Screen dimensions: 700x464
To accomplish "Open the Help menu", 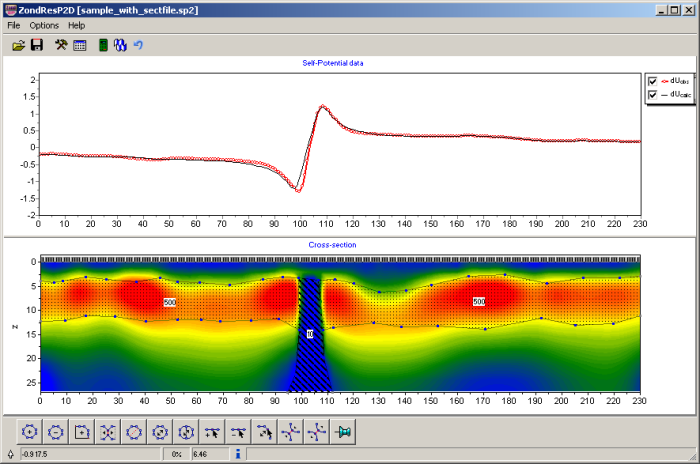I will [x=77, y=25].
